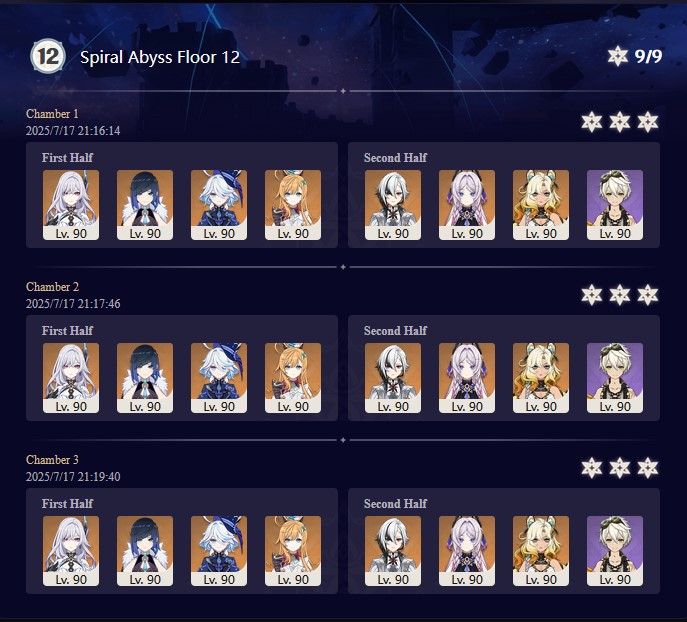Select Chamber 1 first-half dark blue-haired character portrait
This screenshot has width=687, height=622.
click(145, 205)
